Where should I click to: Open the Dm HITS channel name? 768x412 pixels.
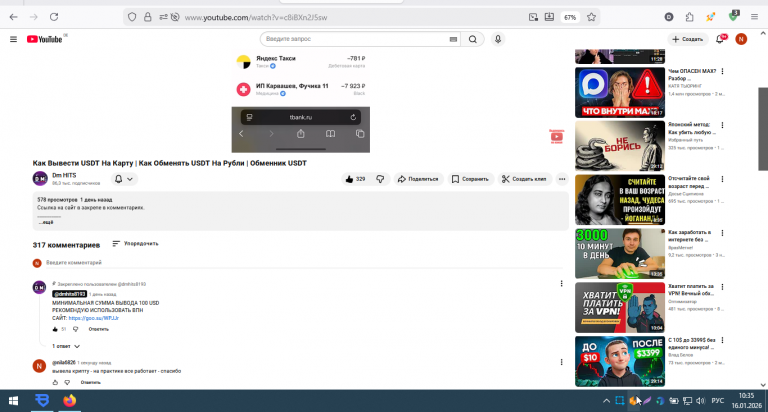click(64, 175)
